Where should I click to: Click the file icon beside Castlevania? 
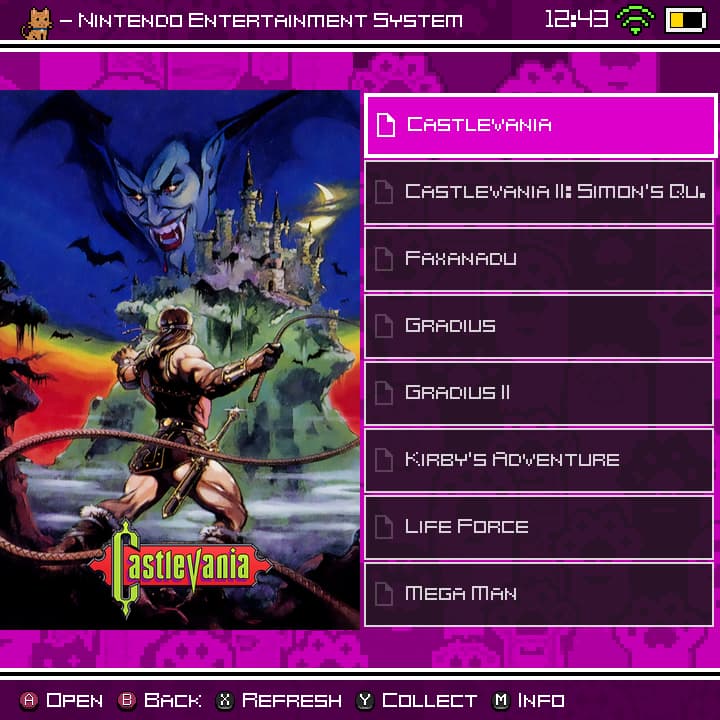[x=385, y=125]
